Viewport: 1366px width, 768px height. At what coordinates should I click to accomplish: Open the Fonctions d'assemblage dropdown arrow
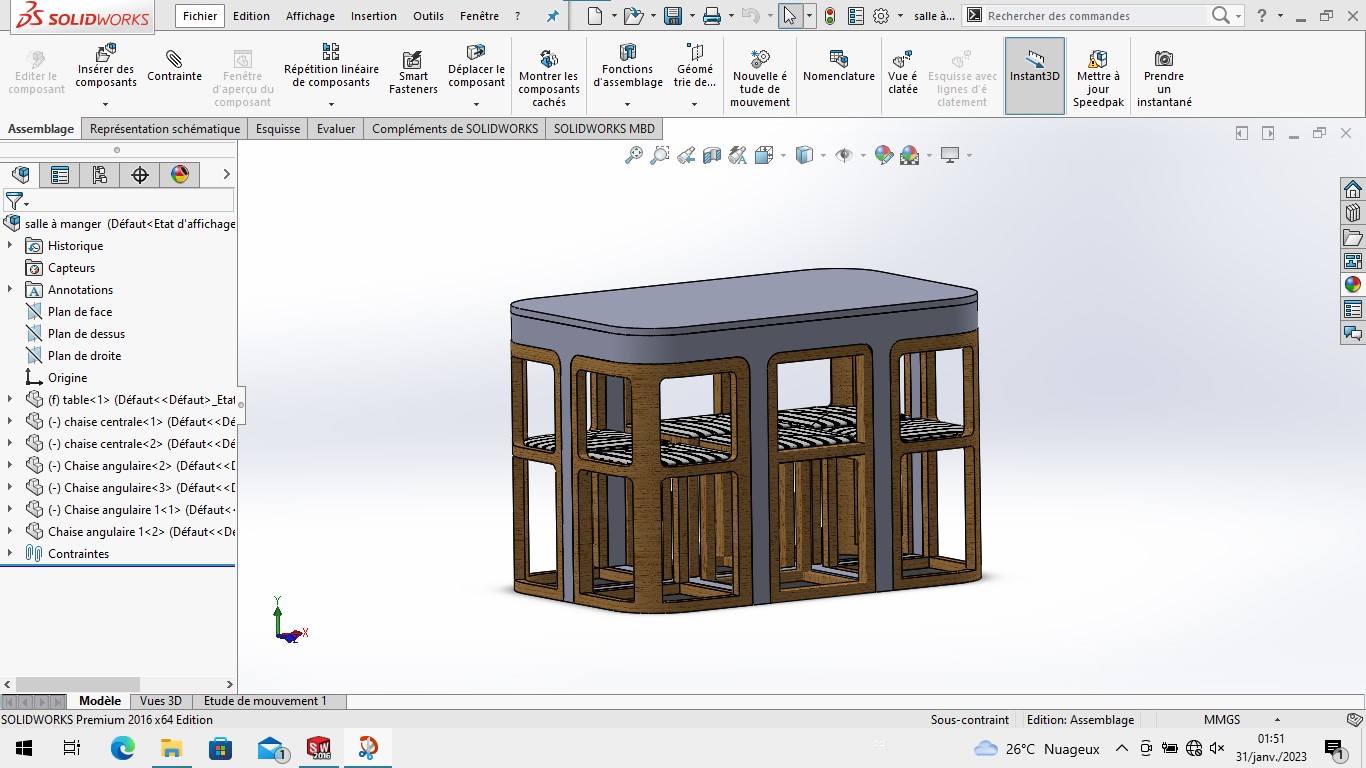pos(628,104)
